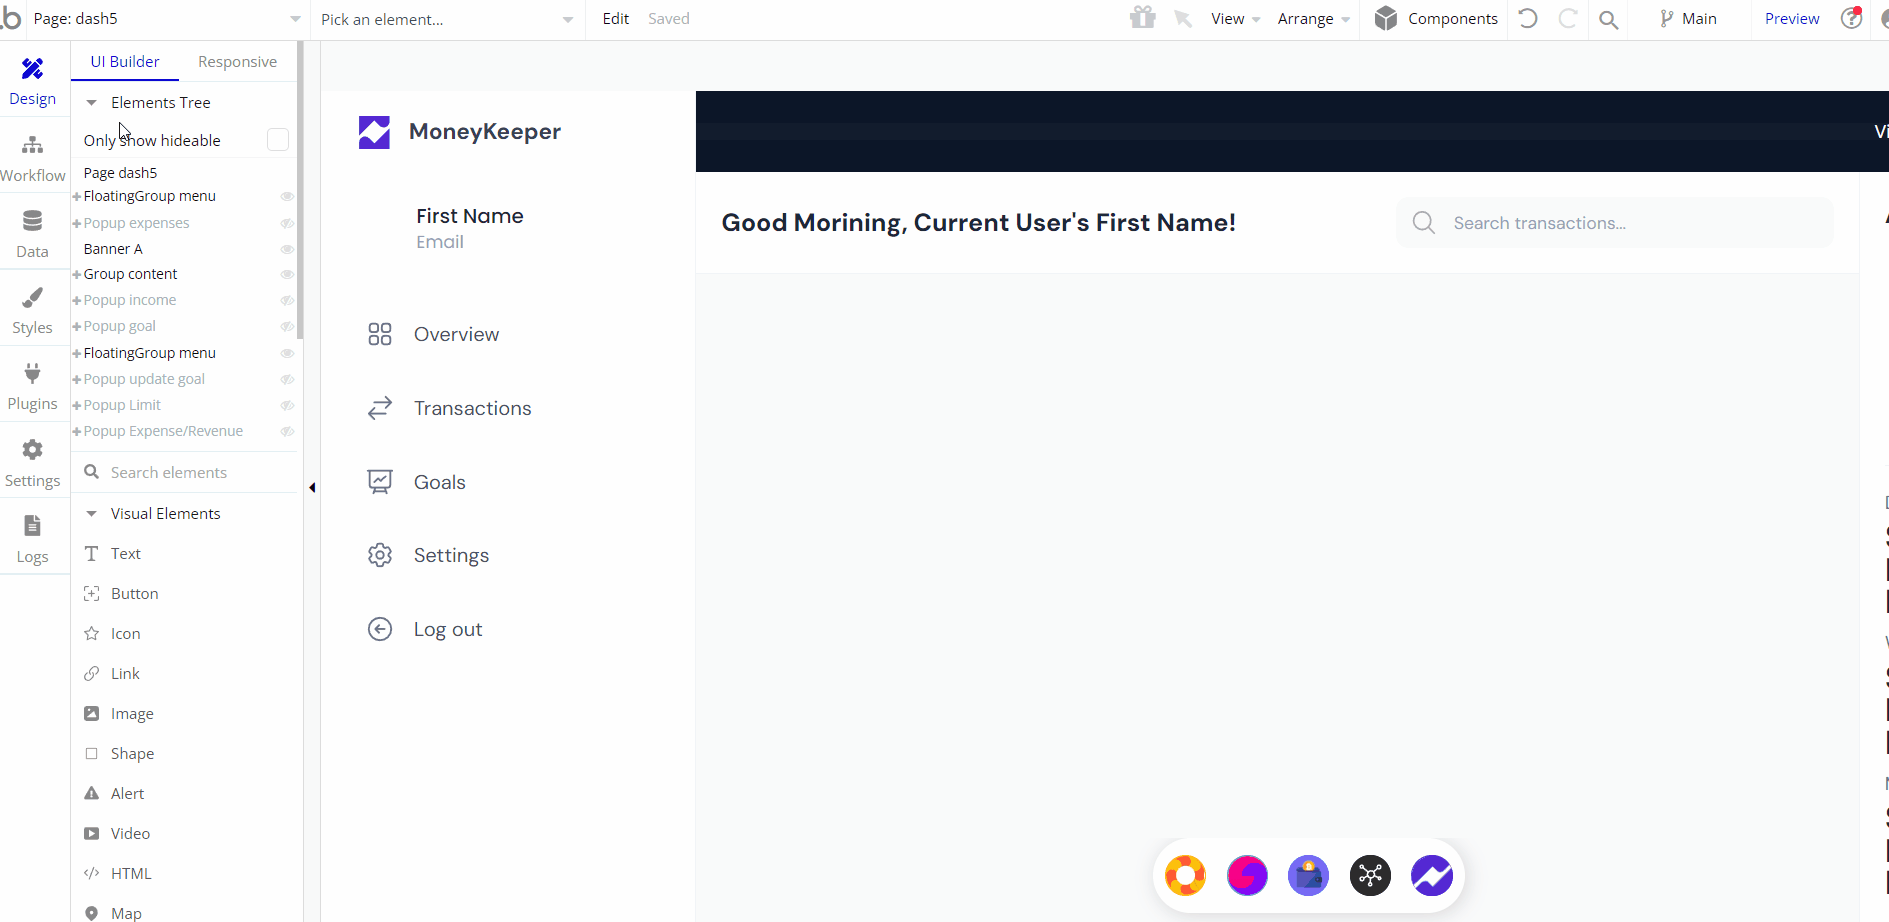Click the undo arrow in top toolbar
1889x922 pixels.
[x=1528, y=18]
